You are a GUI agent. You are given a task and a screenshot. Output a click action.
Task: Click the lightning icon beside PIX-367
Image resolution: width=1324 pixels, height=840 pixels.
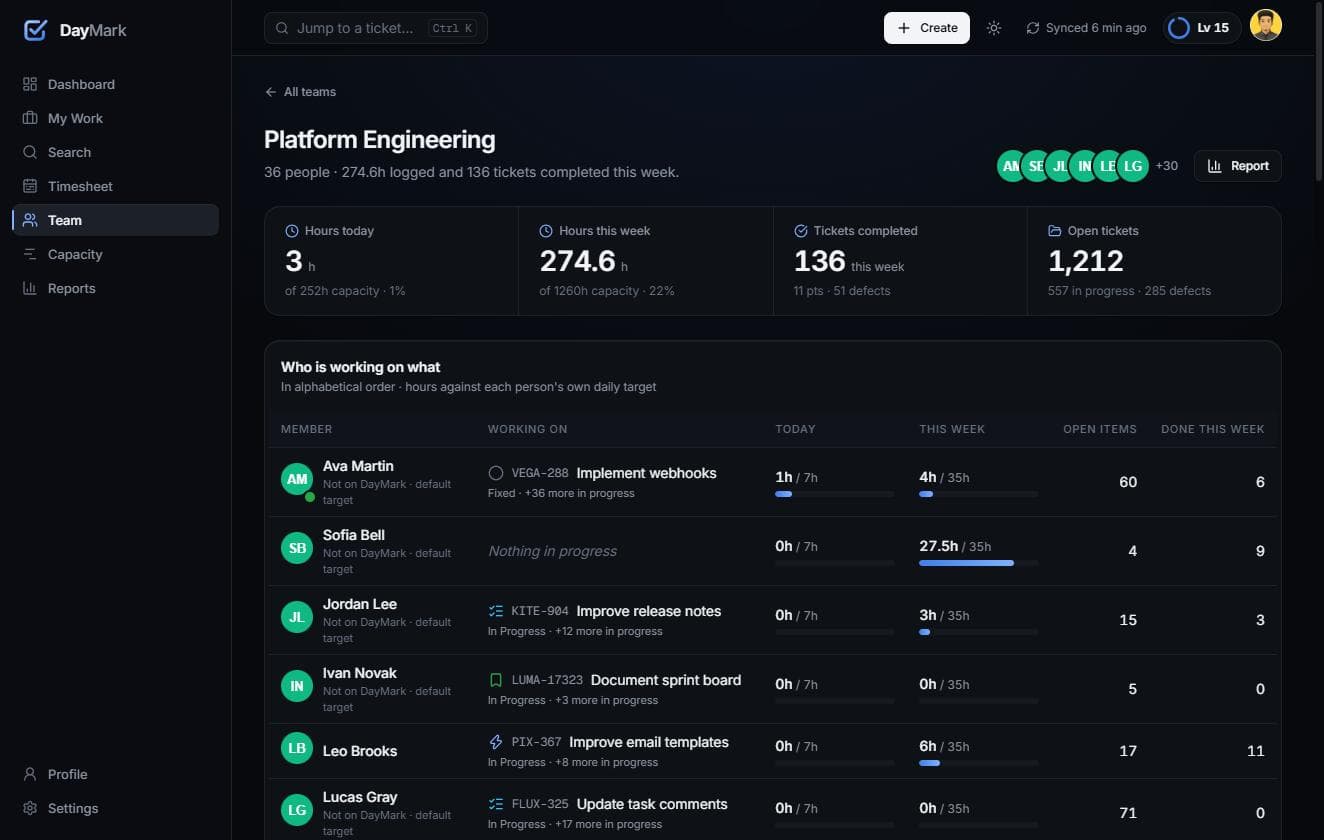point(496,742)
